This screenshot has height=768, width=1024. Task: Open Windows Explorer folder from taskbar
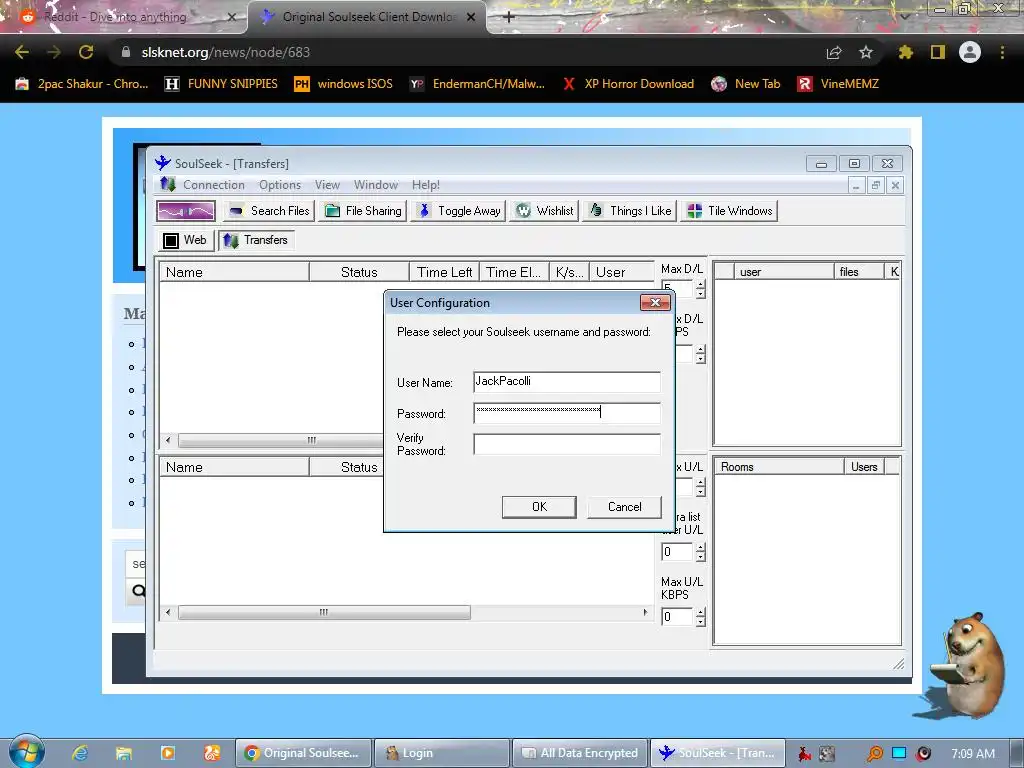click(x=123, y=753)
